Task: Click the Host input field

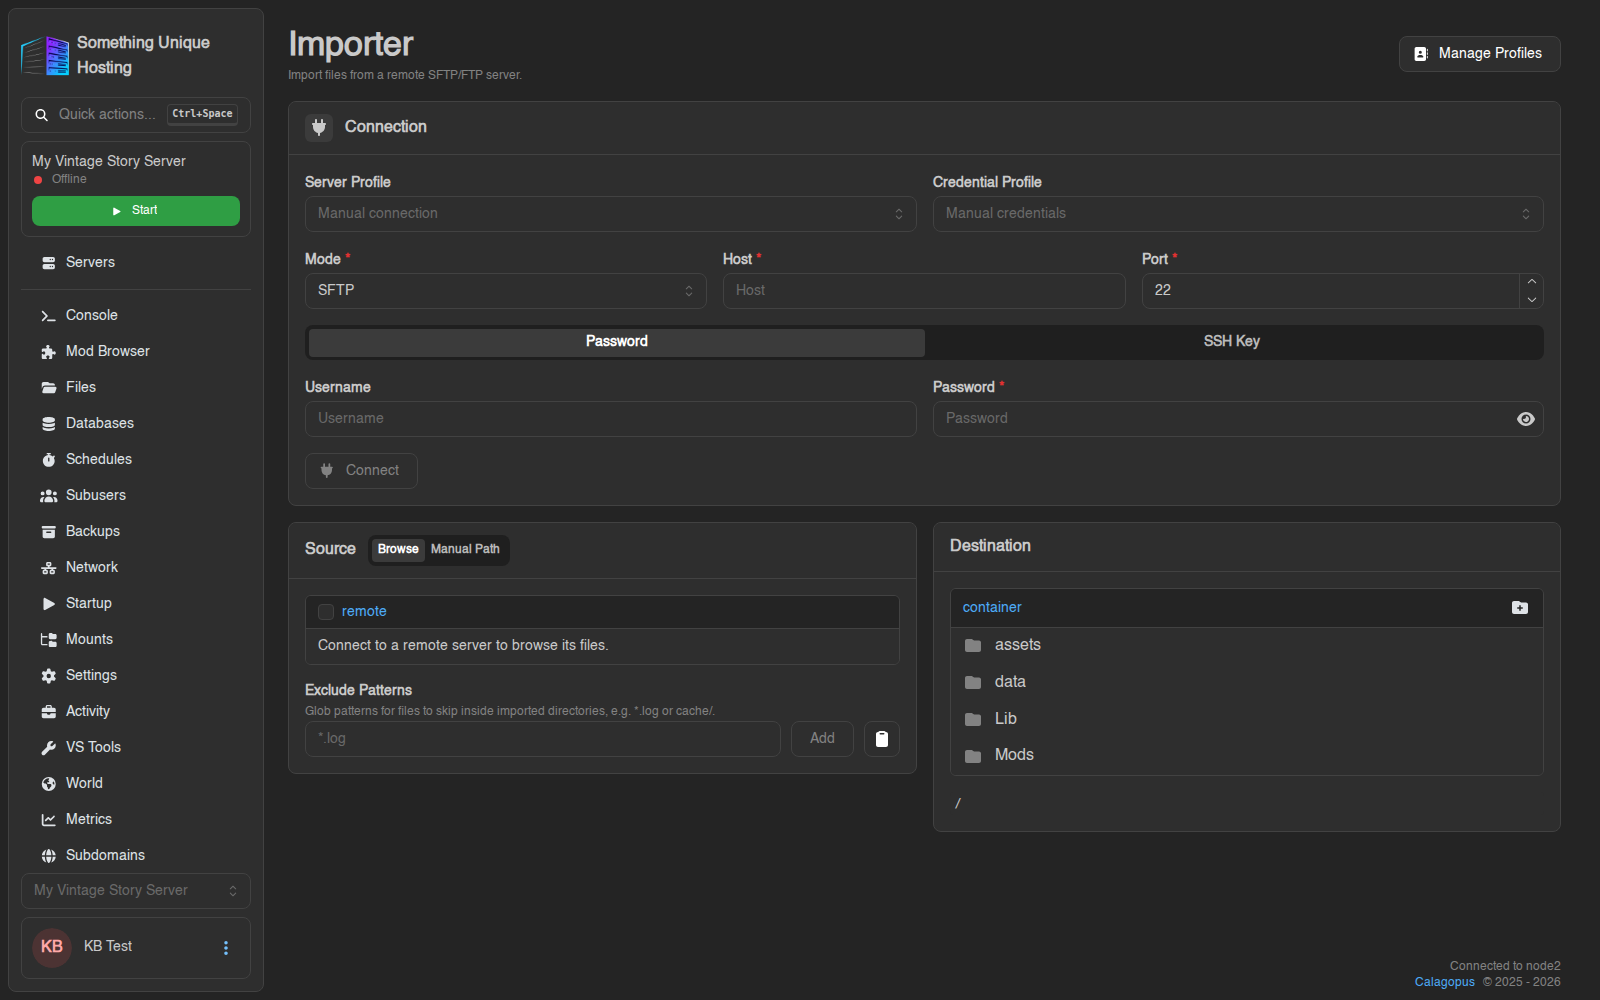Action: point(924,291)
